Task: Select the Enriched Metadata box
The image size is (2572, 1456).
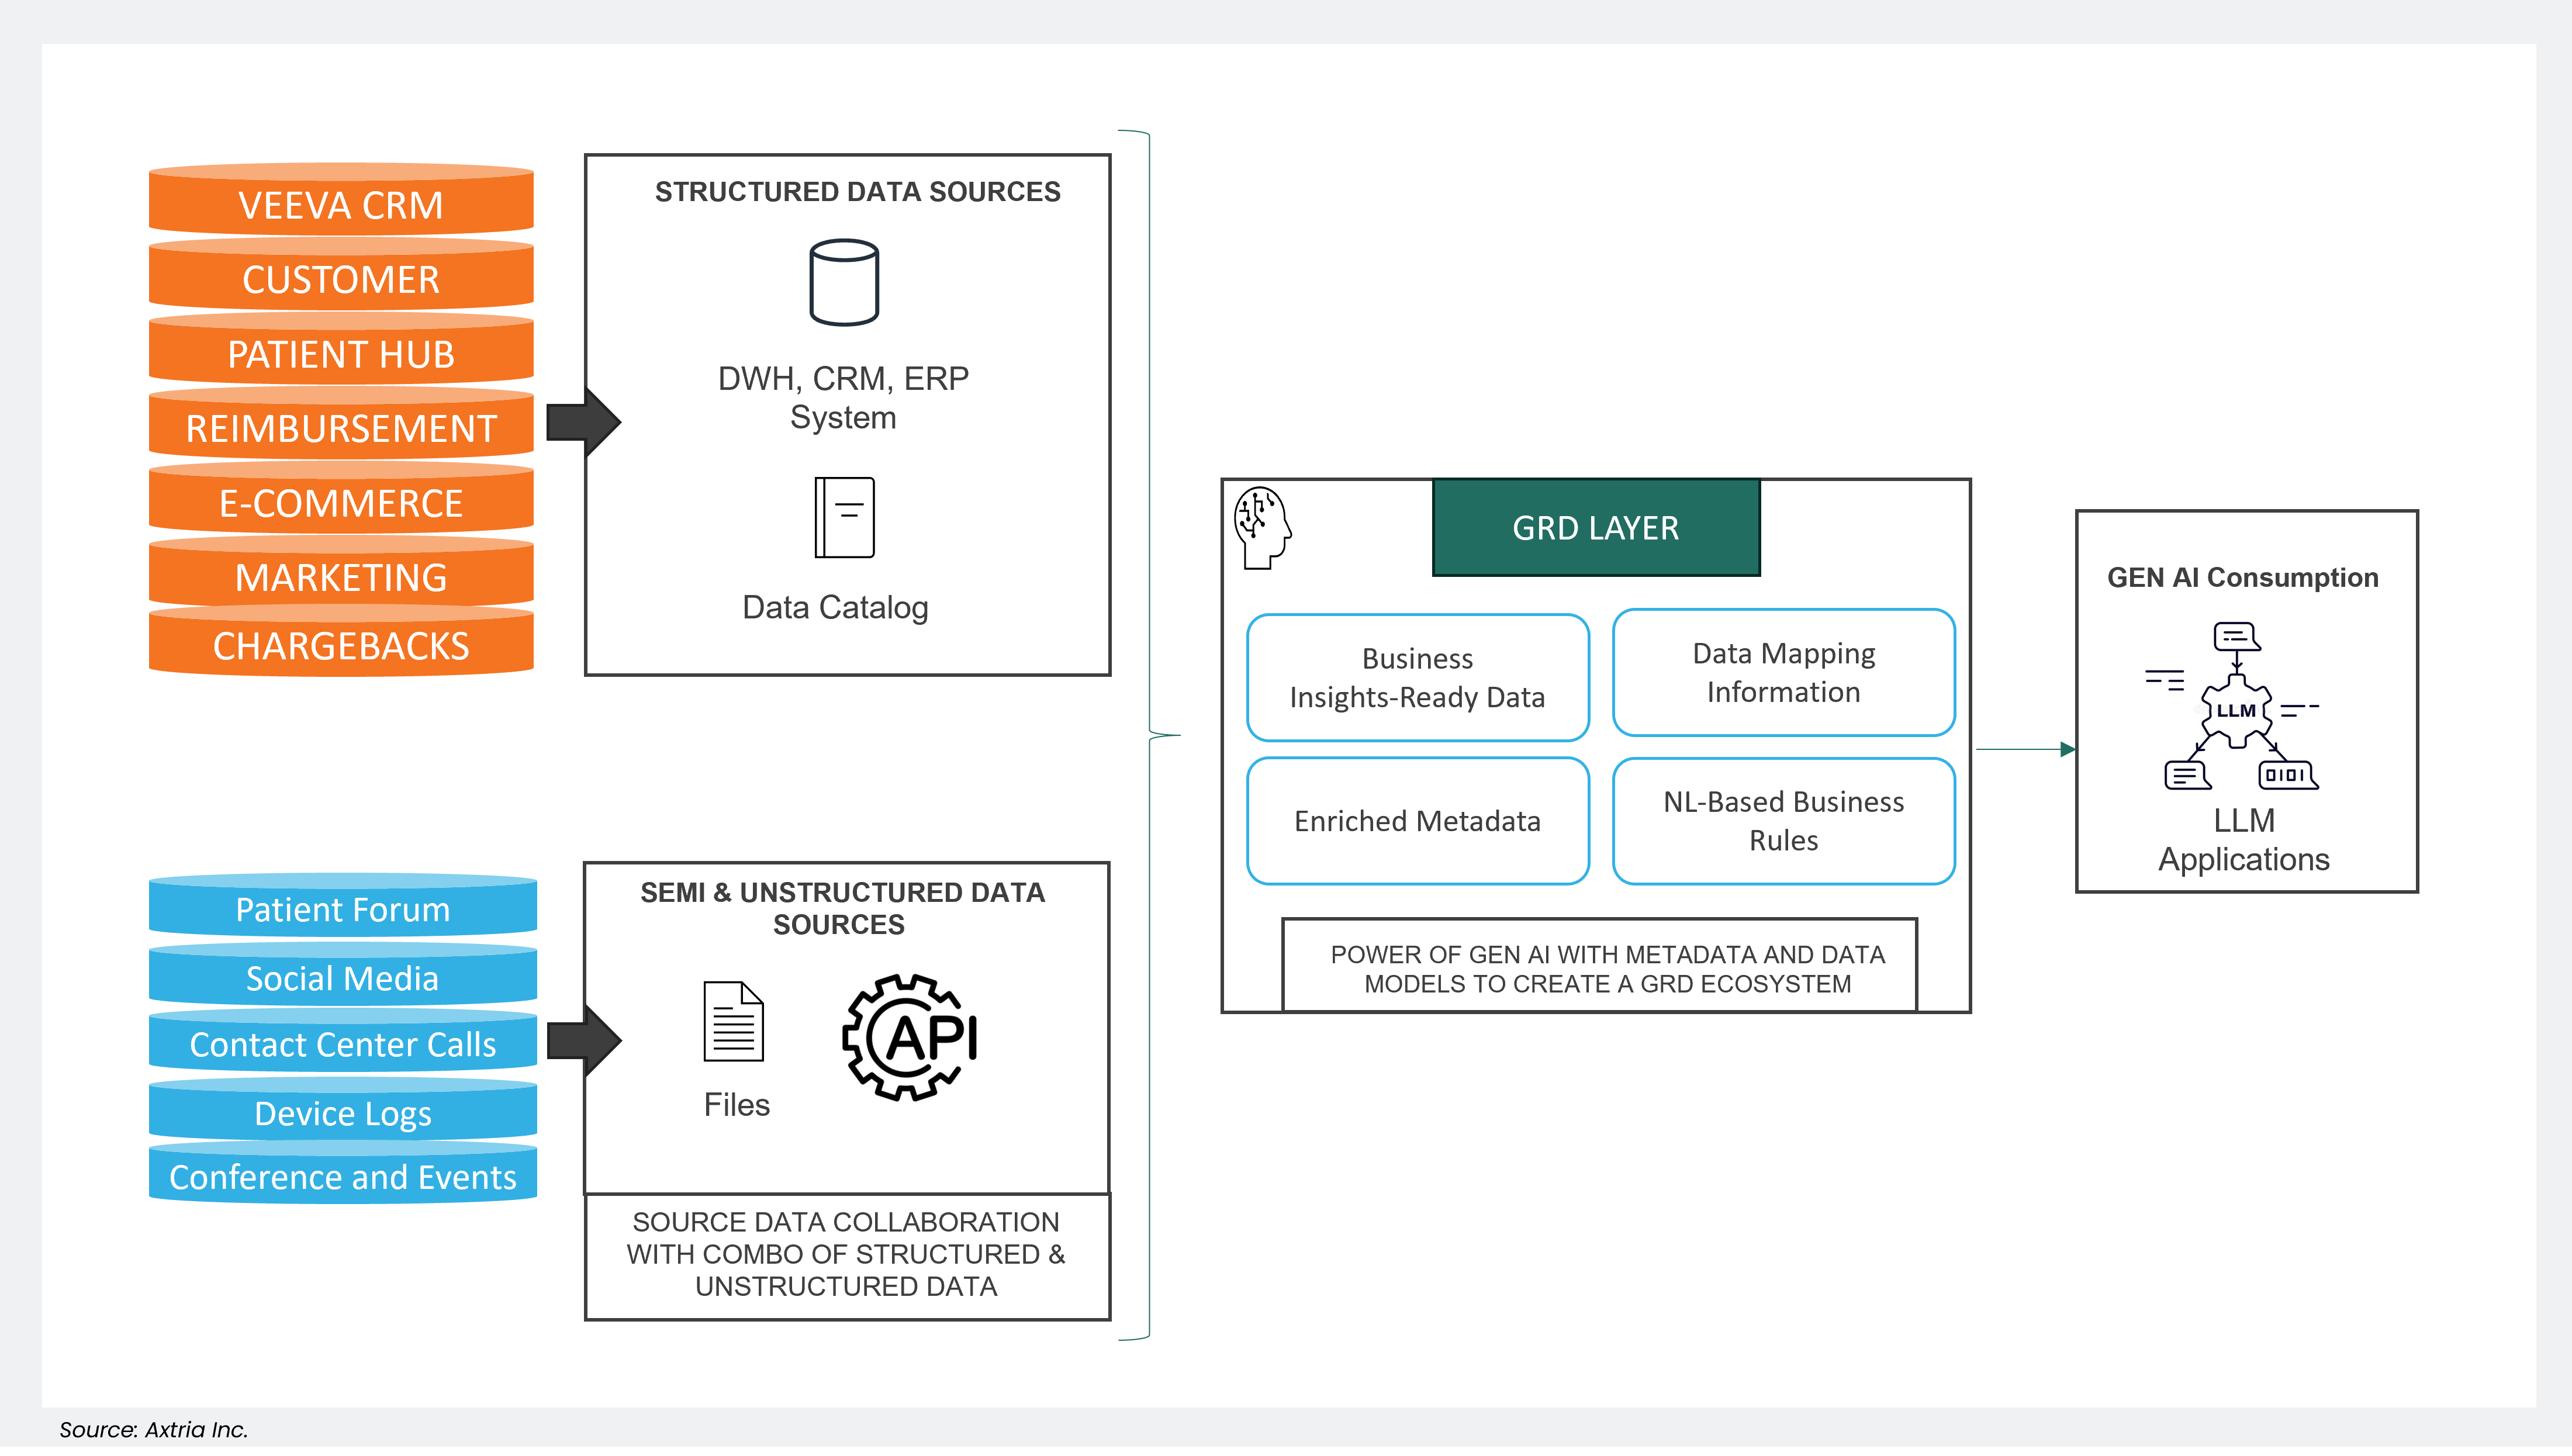Action: (1417, 820)
